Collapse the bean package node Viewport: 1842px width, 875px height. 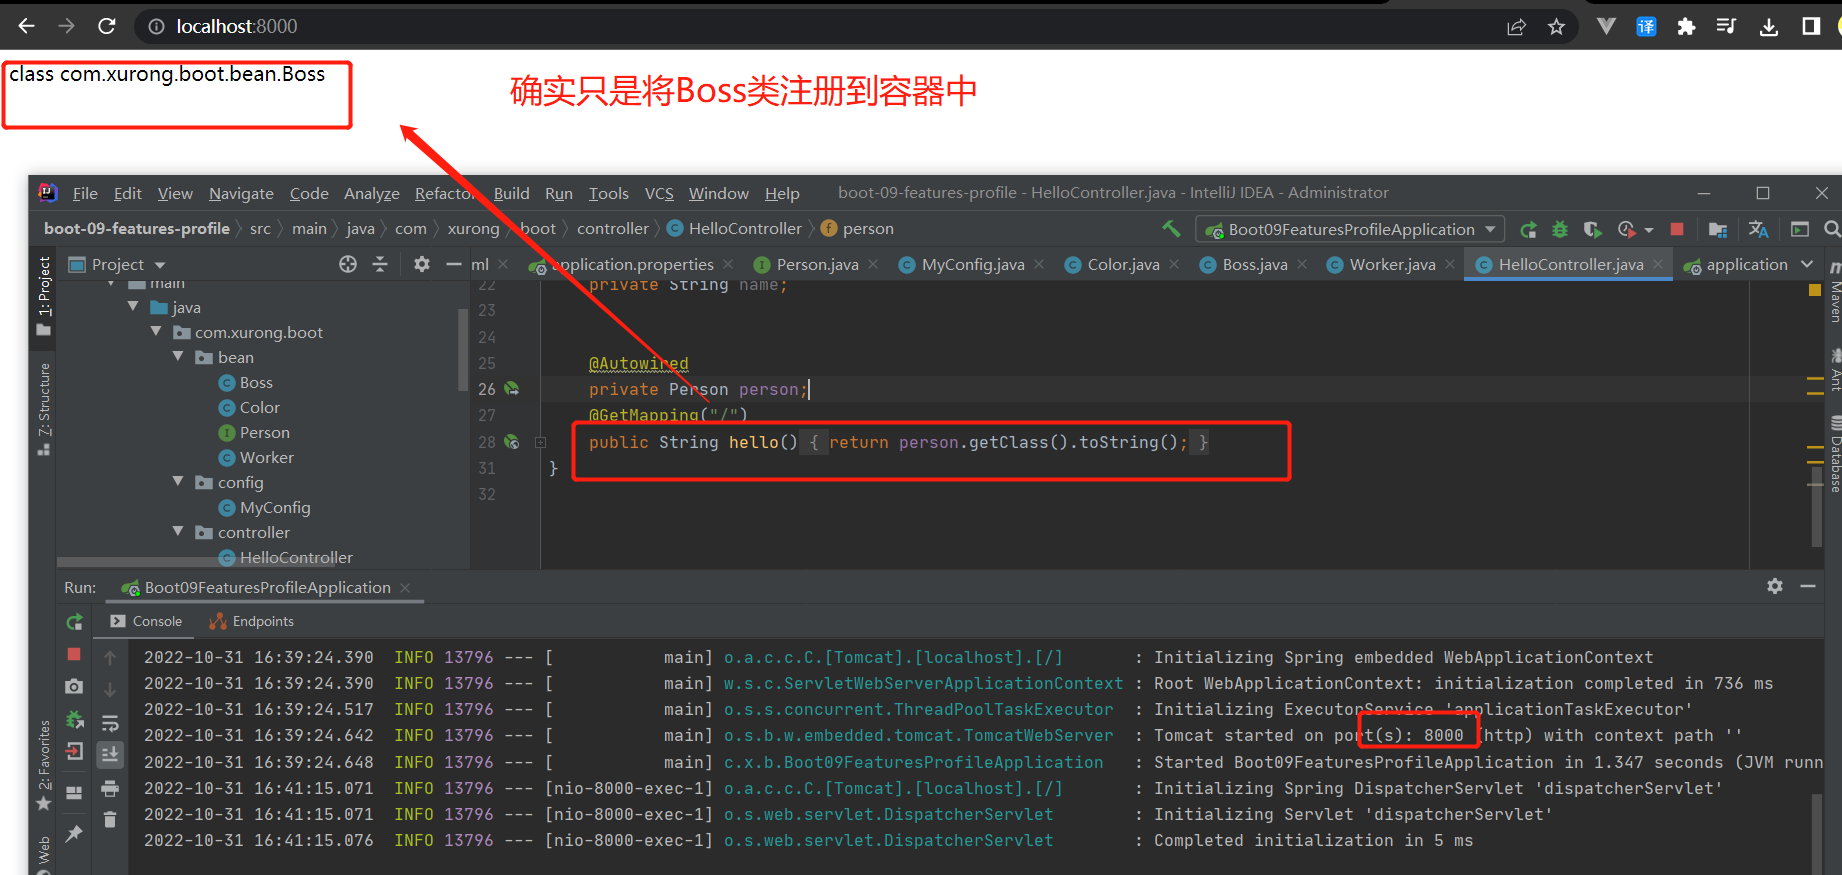coord(178,357)
